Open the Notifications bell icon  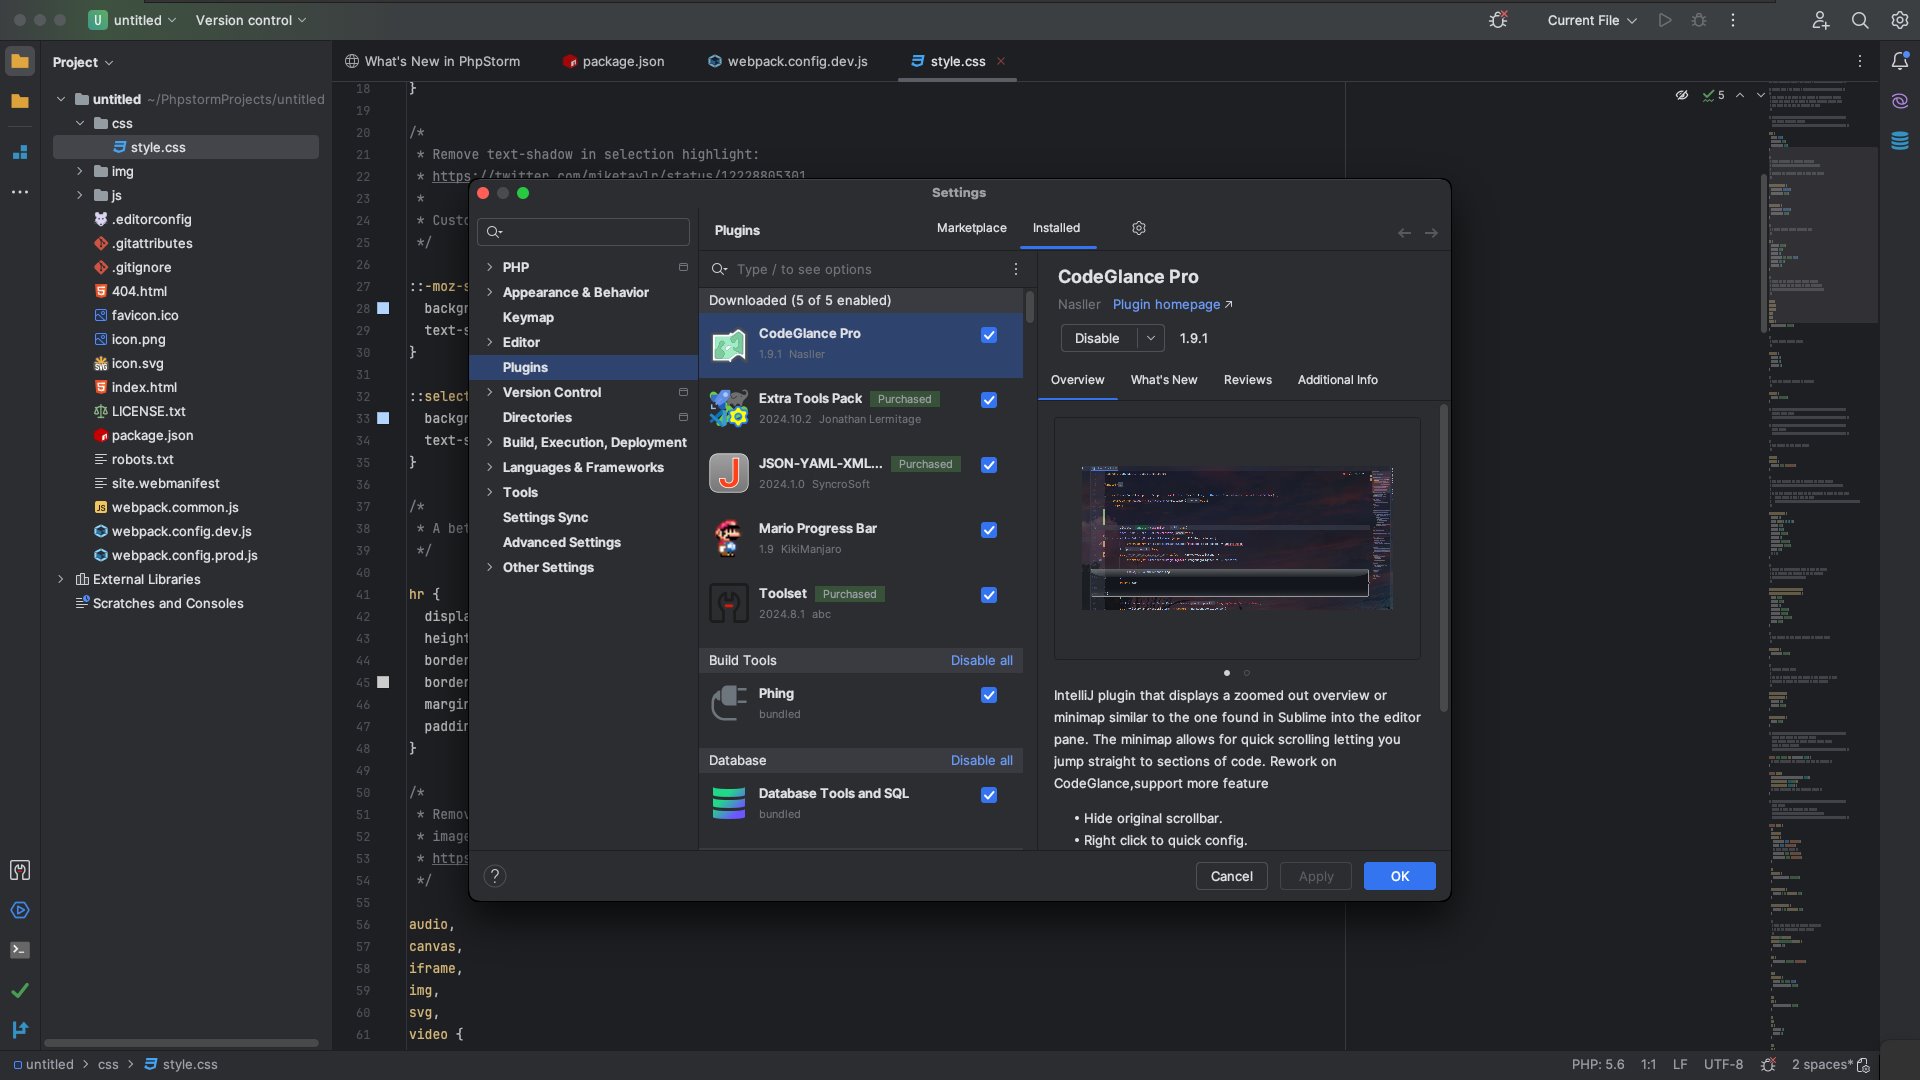point(1900,61)
